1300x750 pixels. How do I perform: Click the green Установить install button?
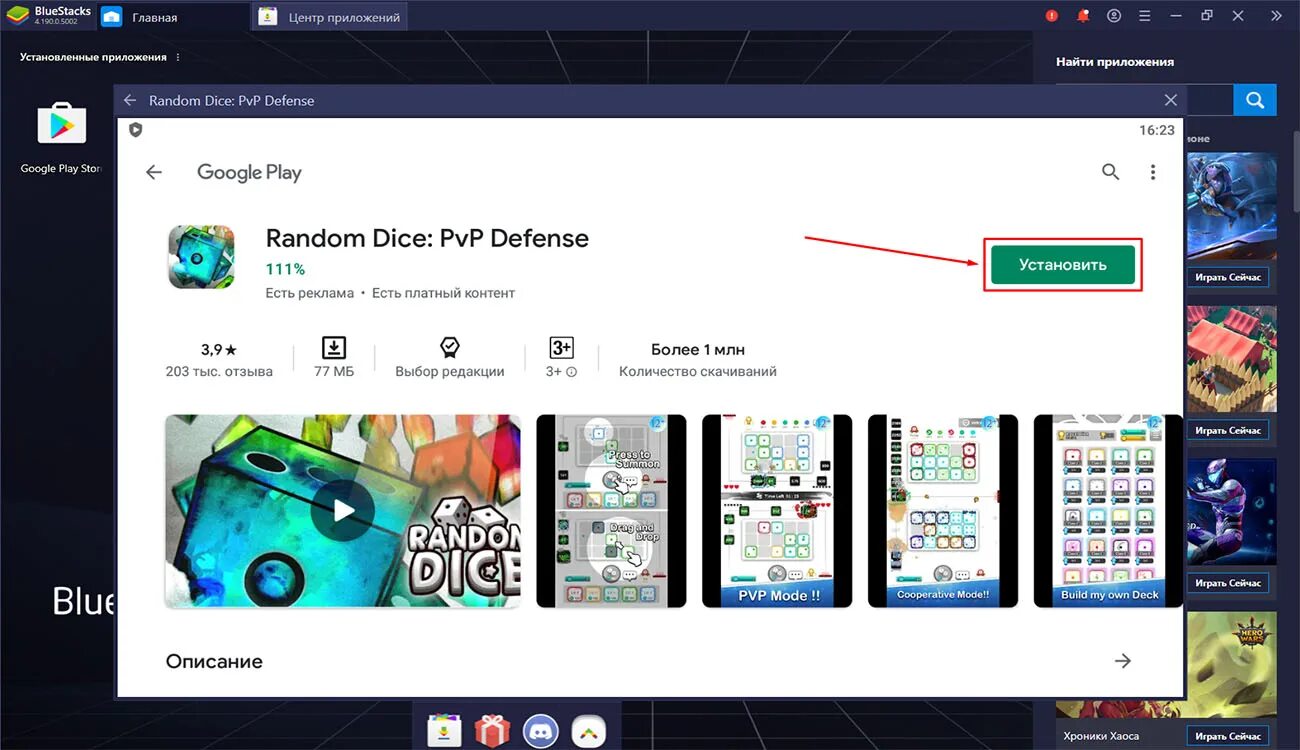1062,265
